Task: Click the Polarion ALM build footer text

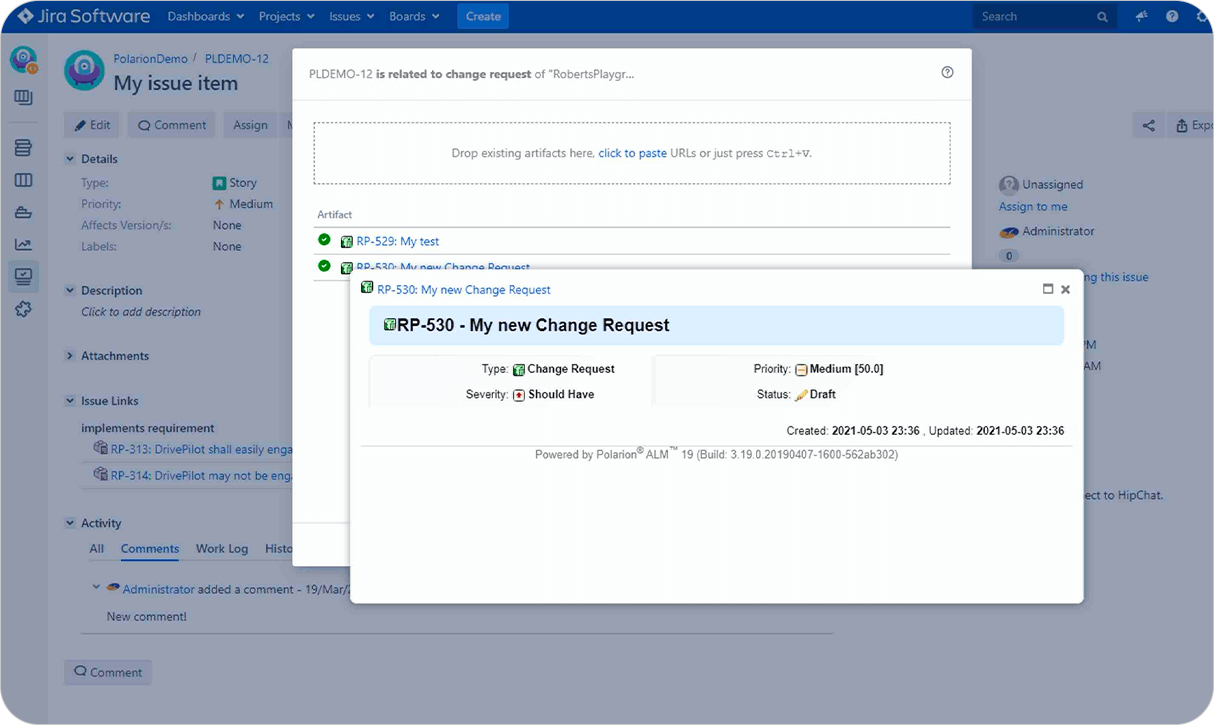Action: (716, 454)
